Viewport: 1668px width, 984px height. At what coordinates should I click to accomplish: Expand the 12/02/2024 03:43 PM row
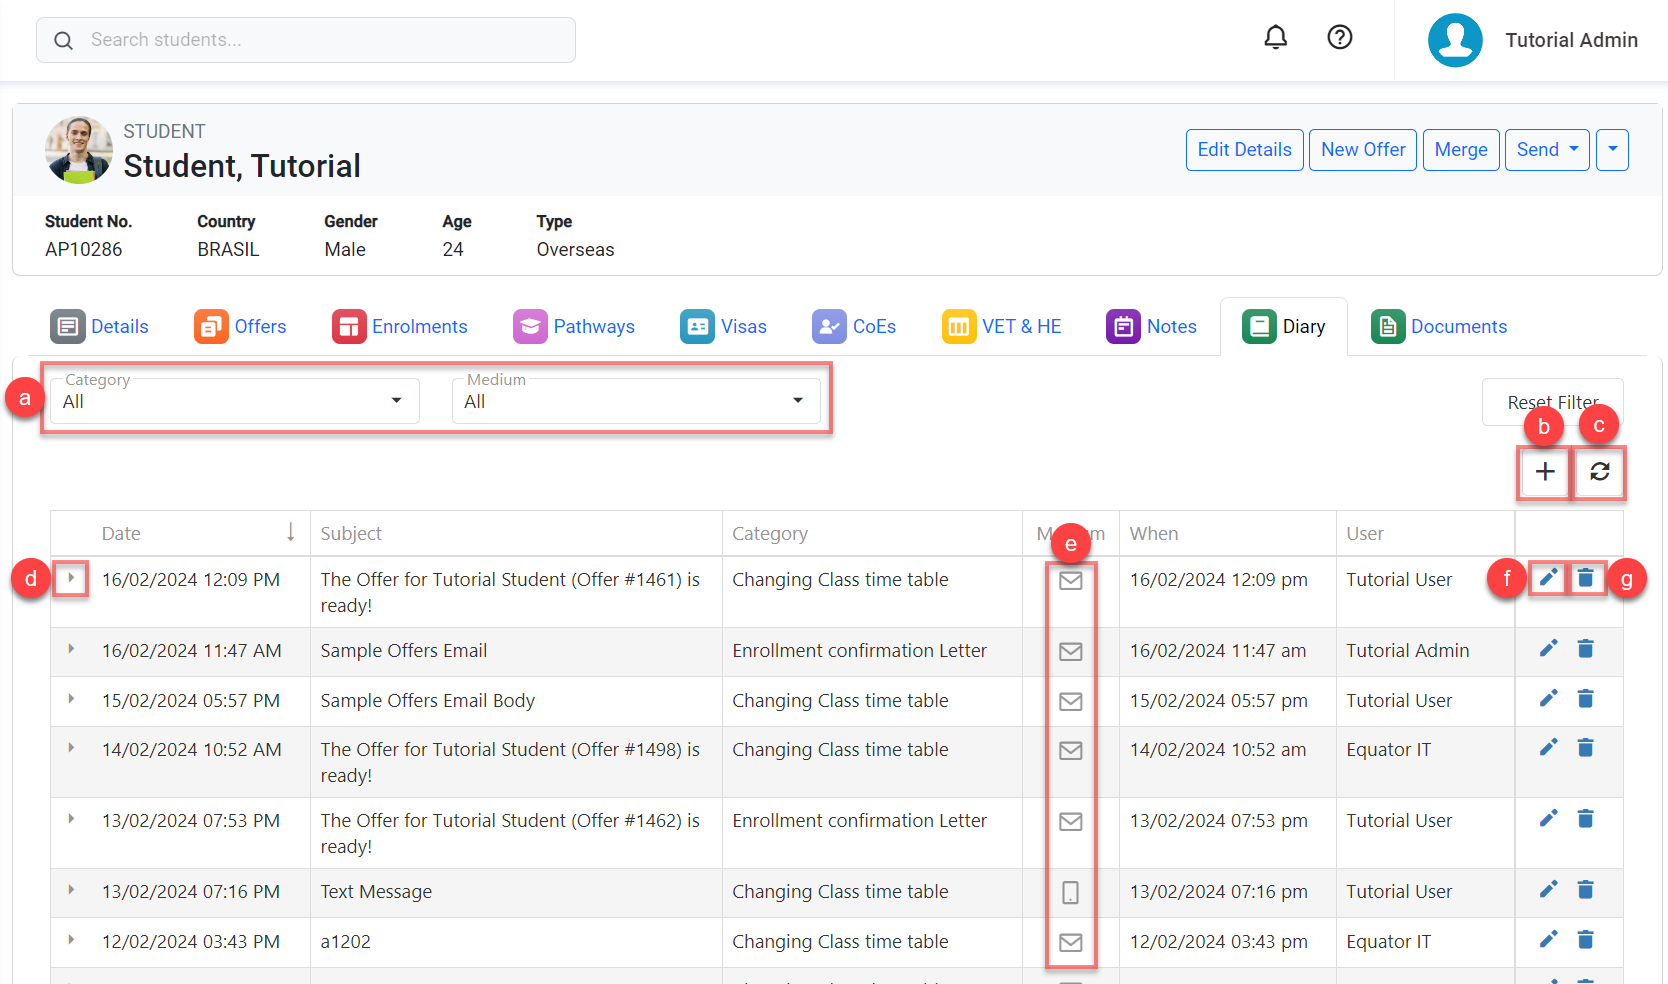71,940
